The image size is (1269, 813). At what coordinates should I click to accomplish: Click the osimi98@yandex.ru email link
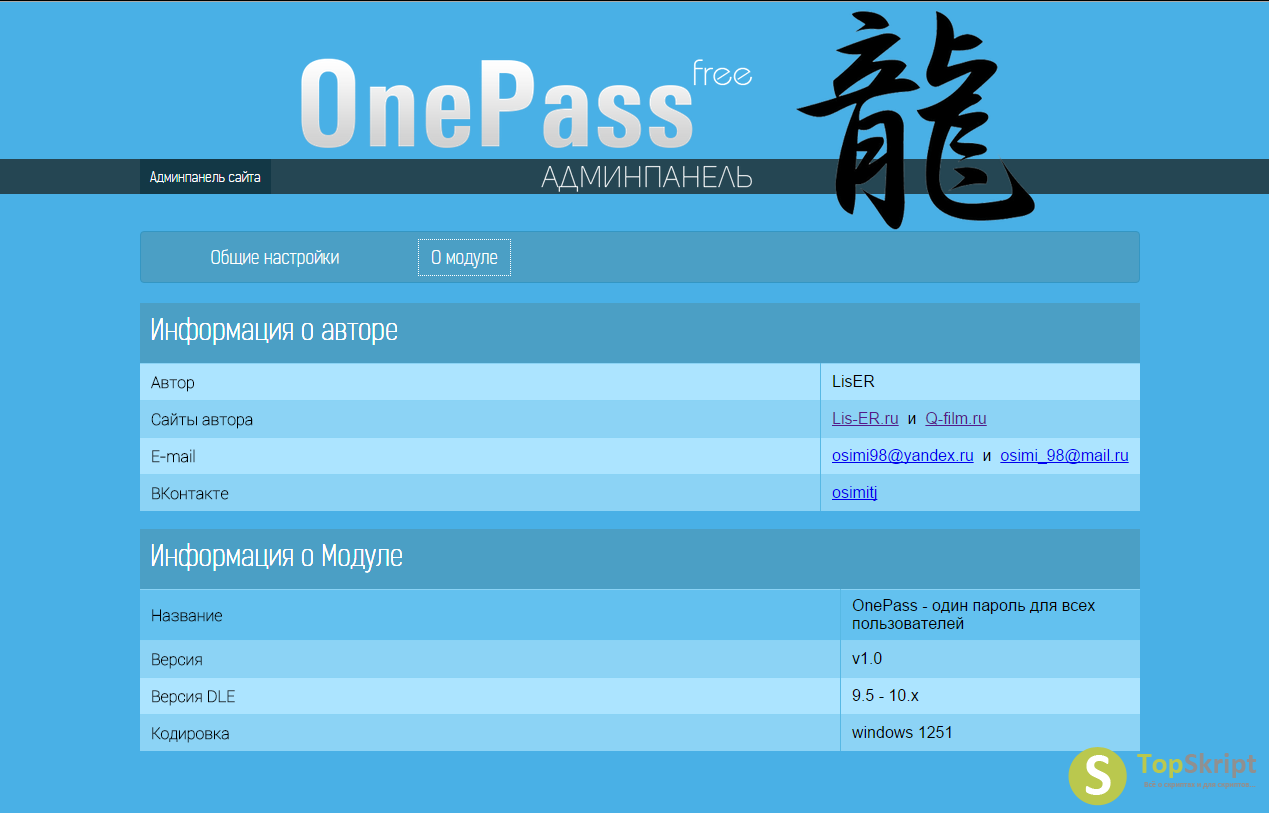[x=903, y=456]
